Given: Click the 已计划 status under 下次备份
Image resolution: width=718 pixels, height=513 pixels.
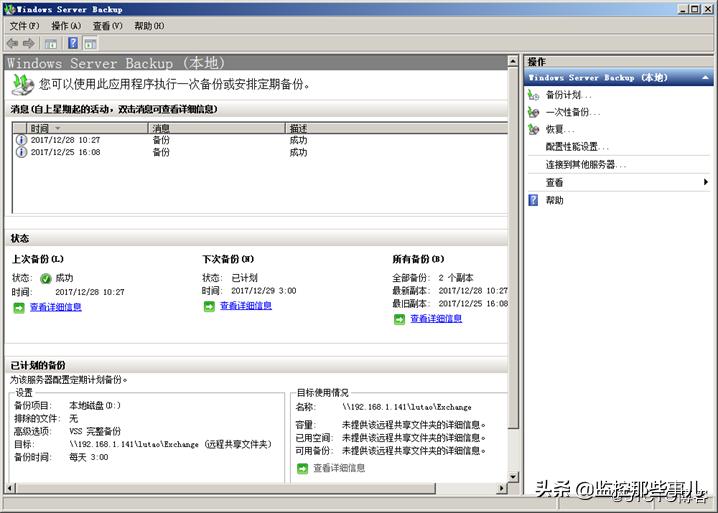Looking at the screenshot, I should point(244,278).
